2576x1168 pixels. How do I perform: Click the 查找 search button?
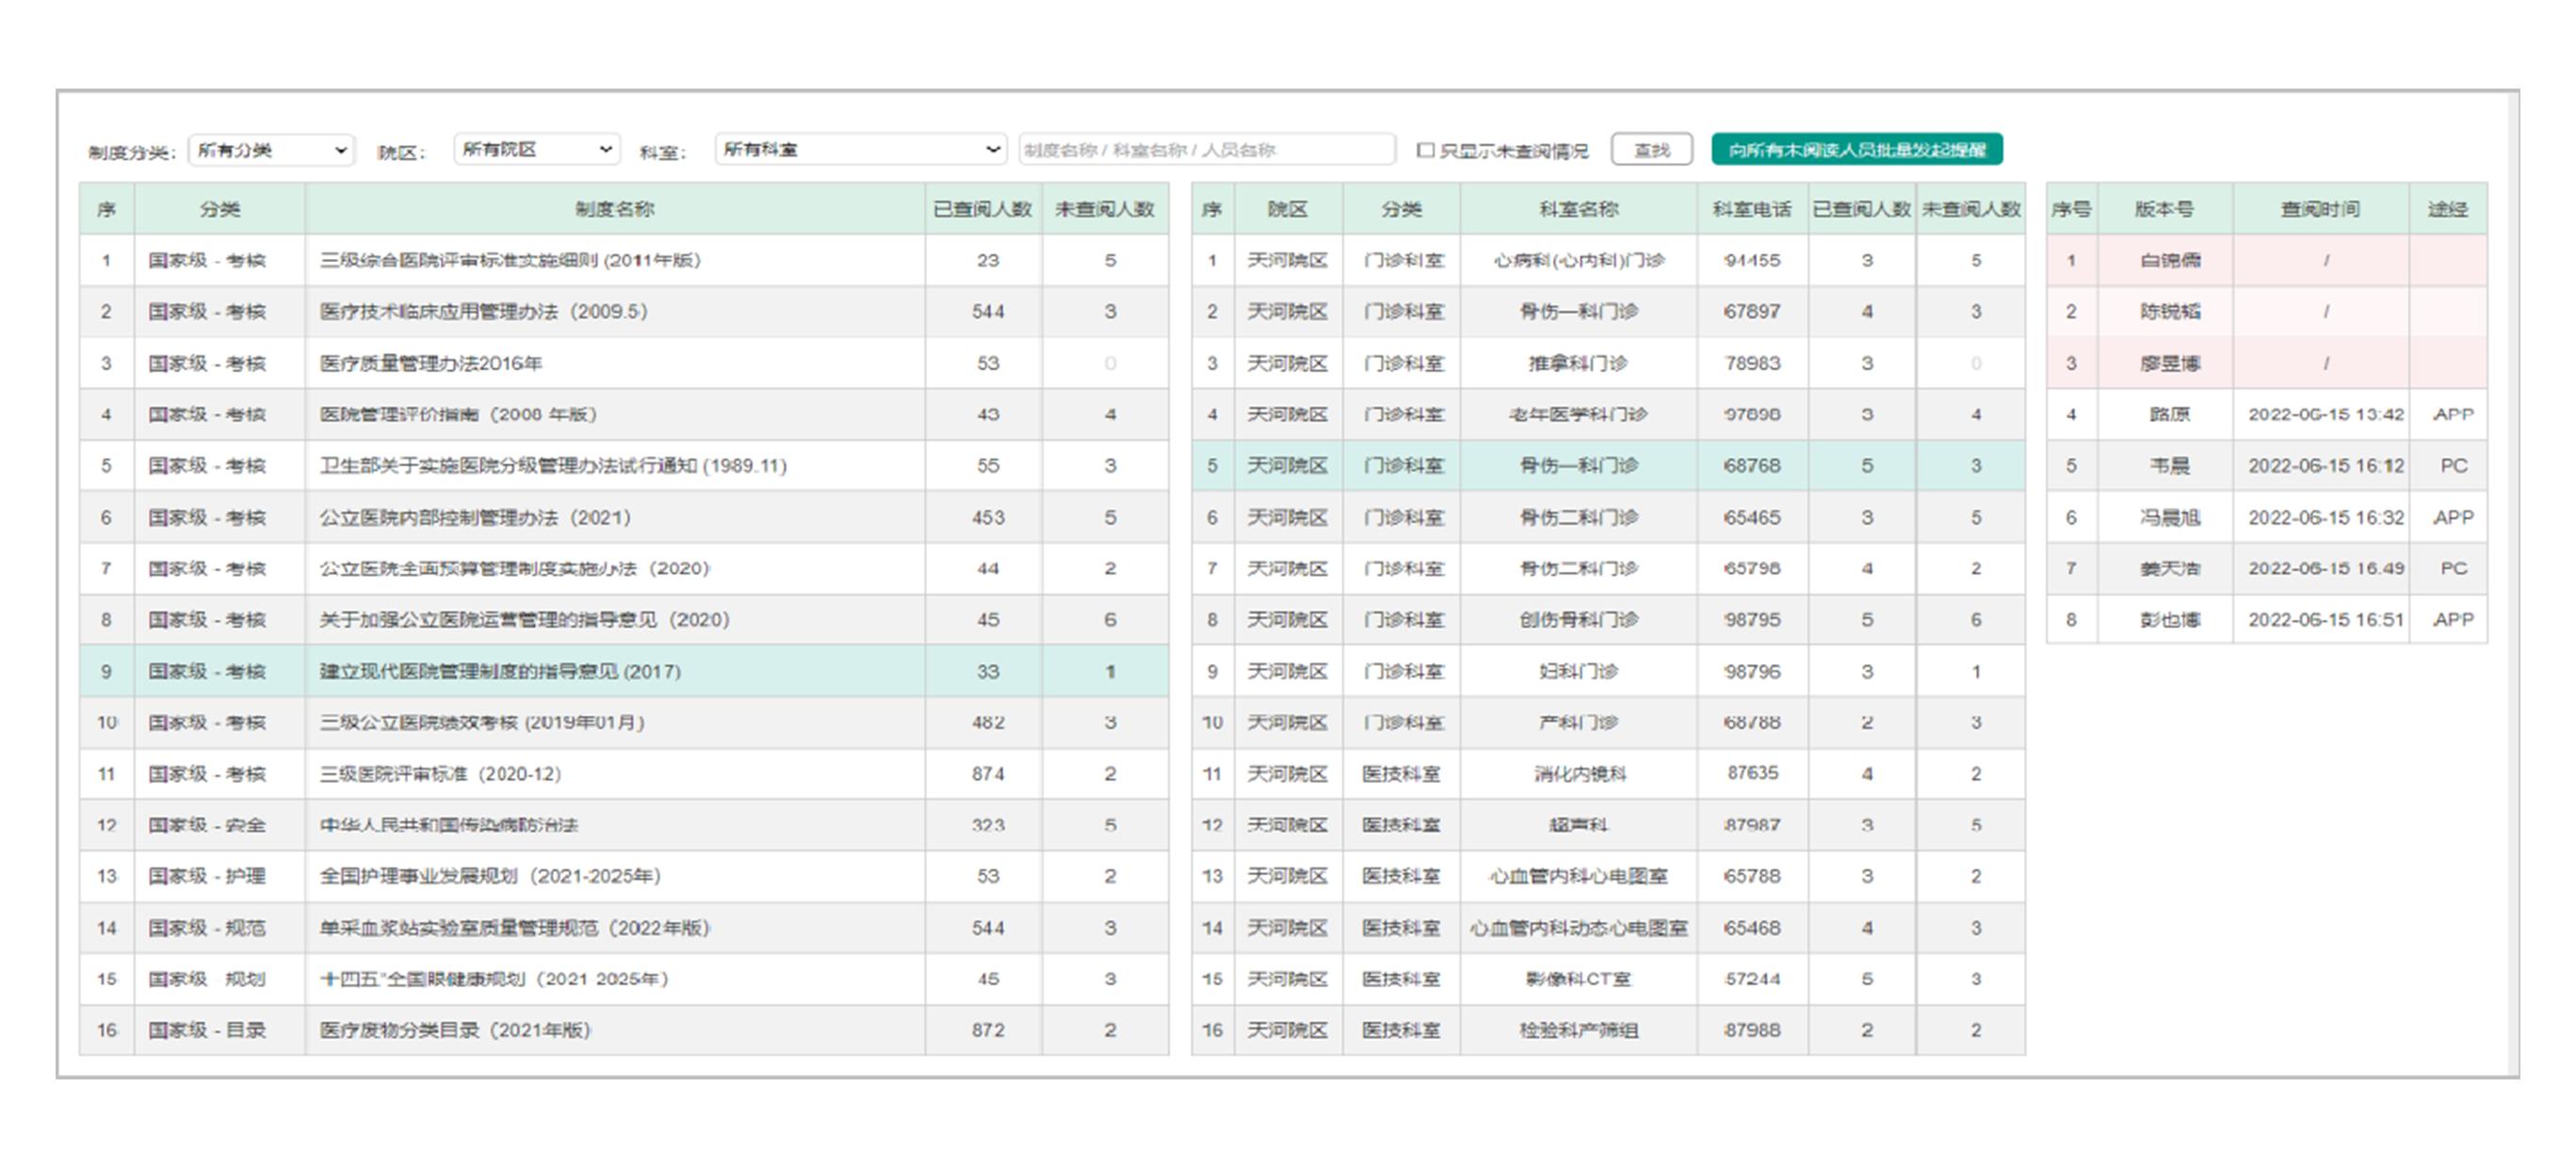click(1651, 150)
